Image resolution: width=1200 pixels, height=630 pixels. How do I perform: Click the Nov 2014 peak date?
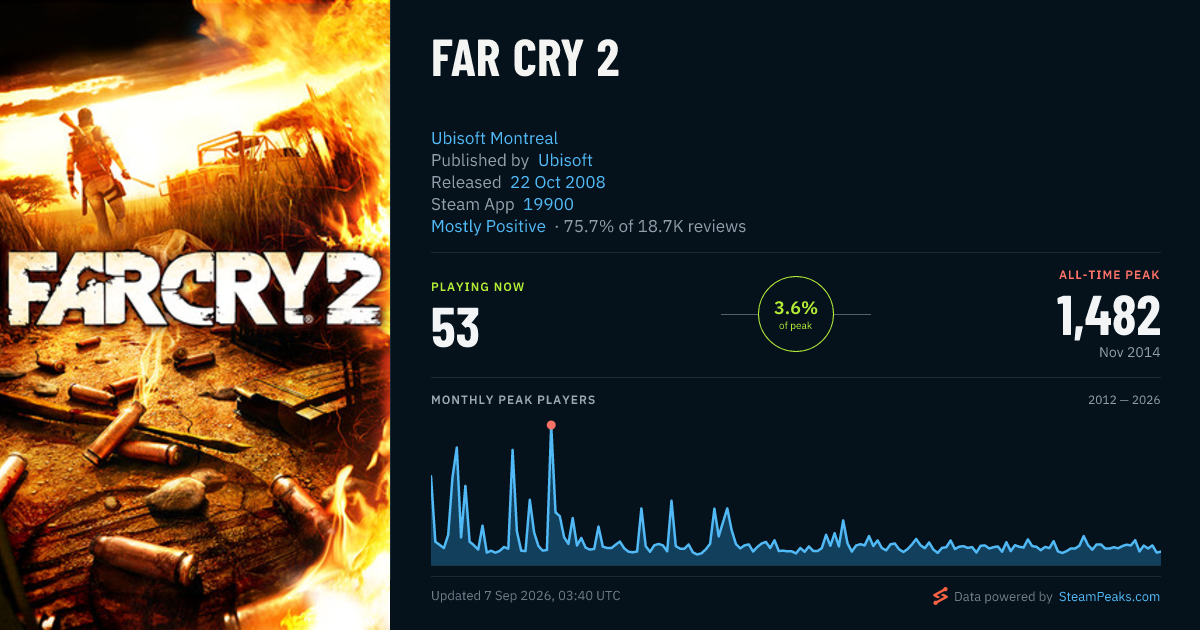[1129, 353]
